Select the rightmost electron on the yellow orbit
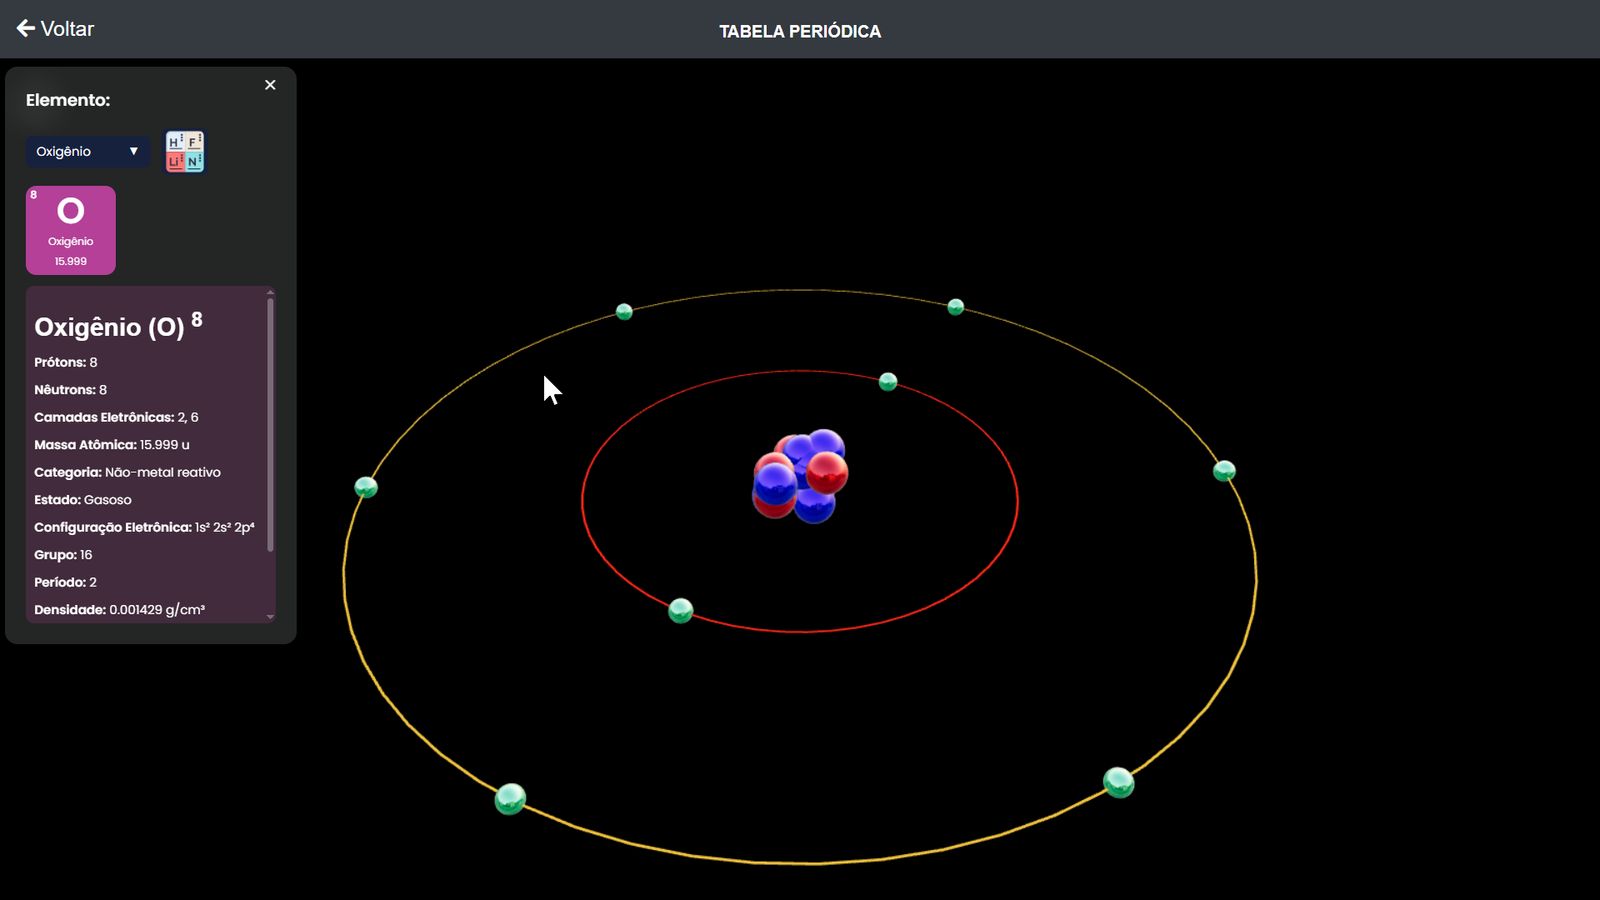 1224,471
